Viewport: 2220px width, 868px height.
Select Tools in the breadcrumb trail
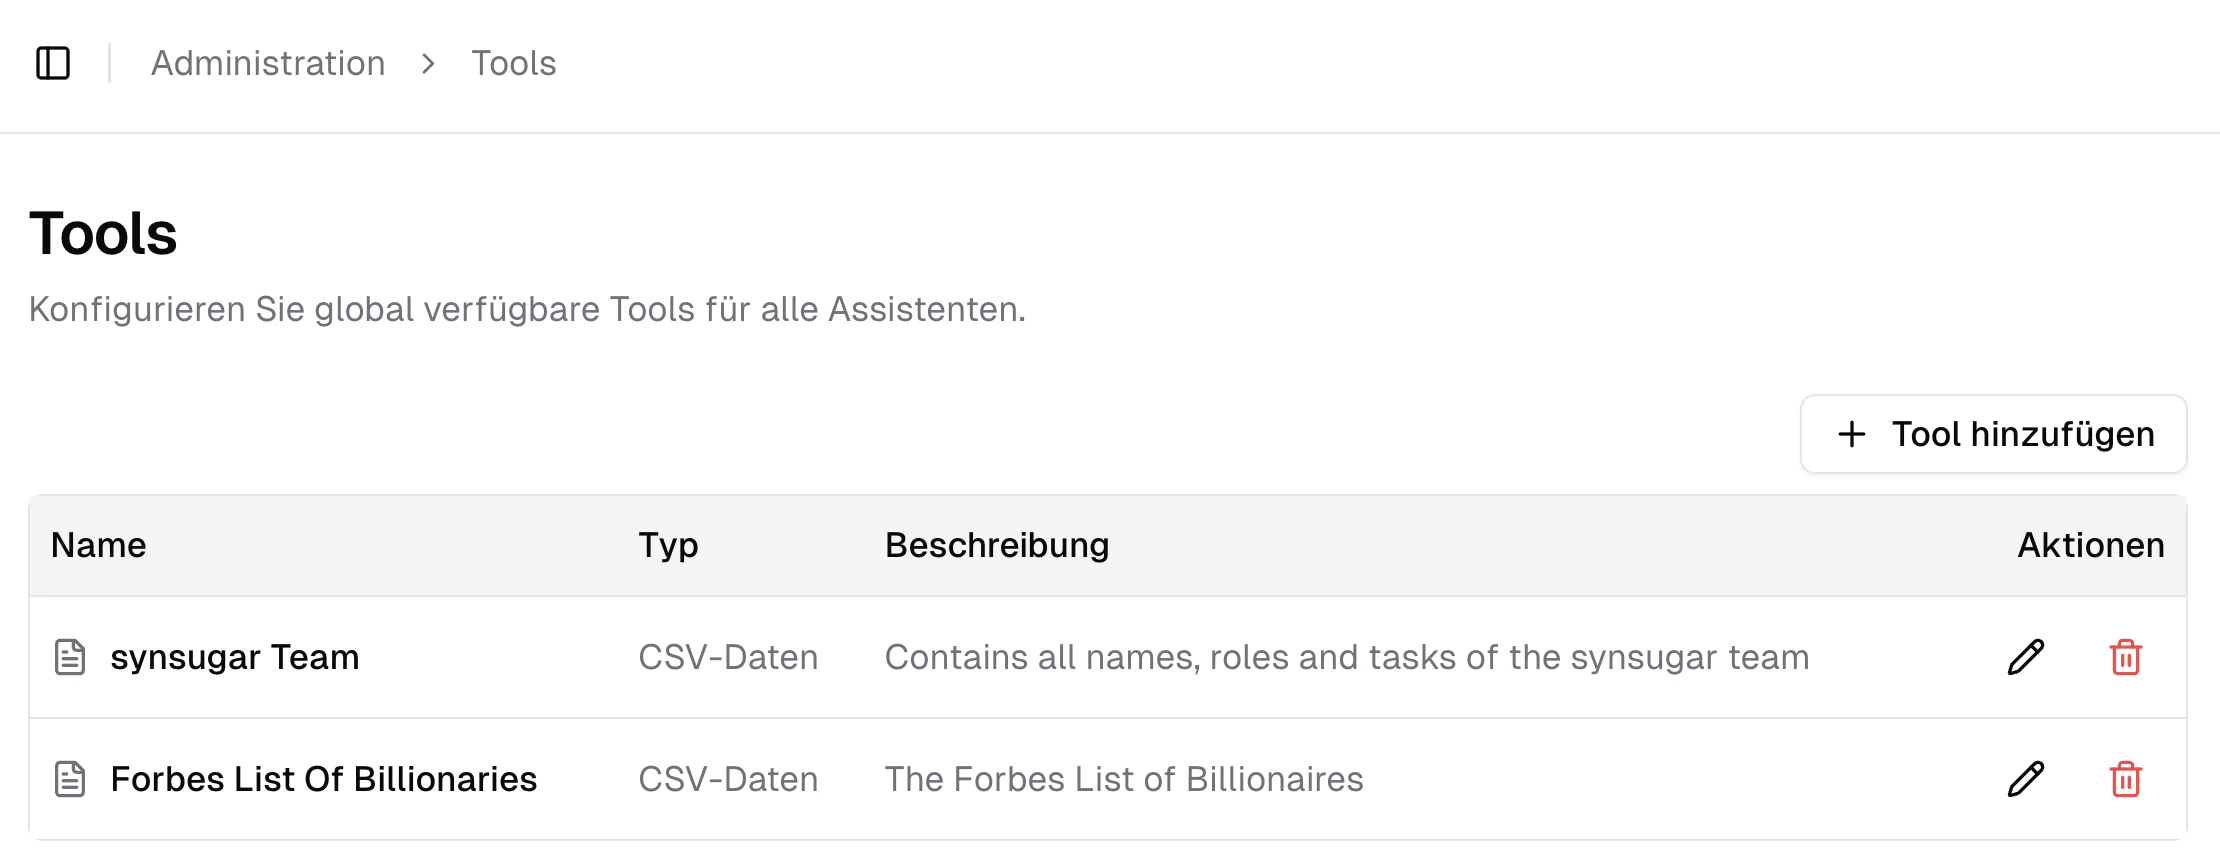pyautogui.click(x=514, y=63)
